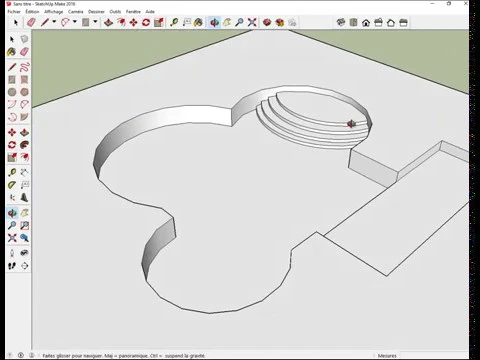Open the Arc tool dropdown arrow

[x=75, y=22]
